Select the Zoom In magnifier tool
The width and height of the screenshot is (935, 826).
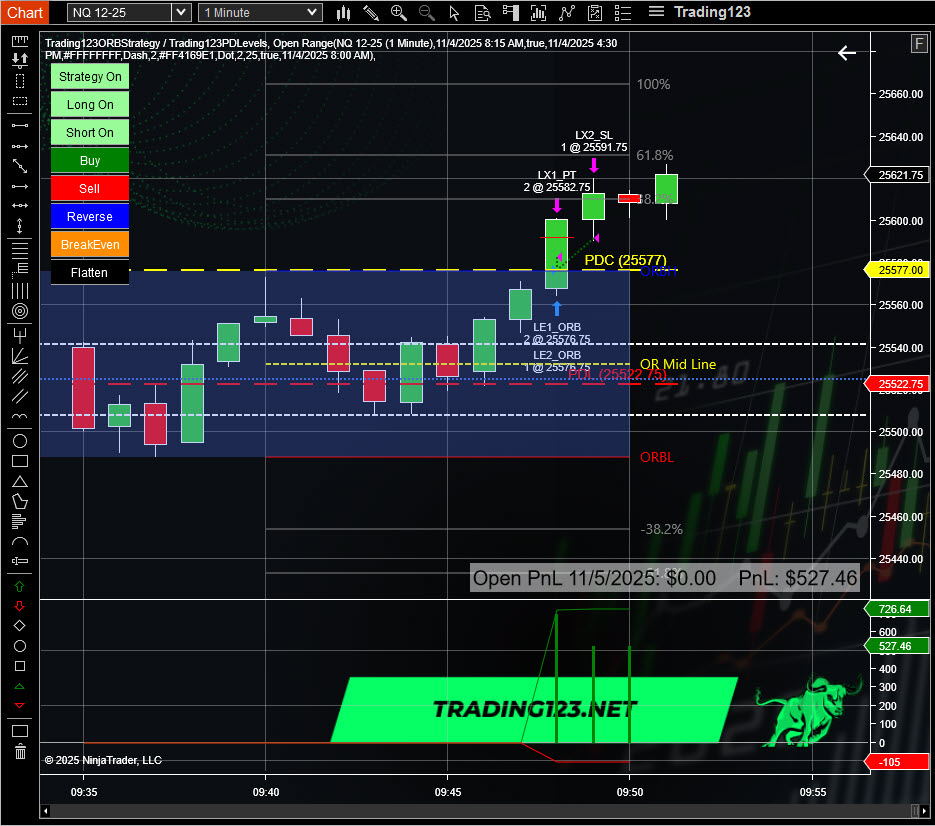coord(399,12)
